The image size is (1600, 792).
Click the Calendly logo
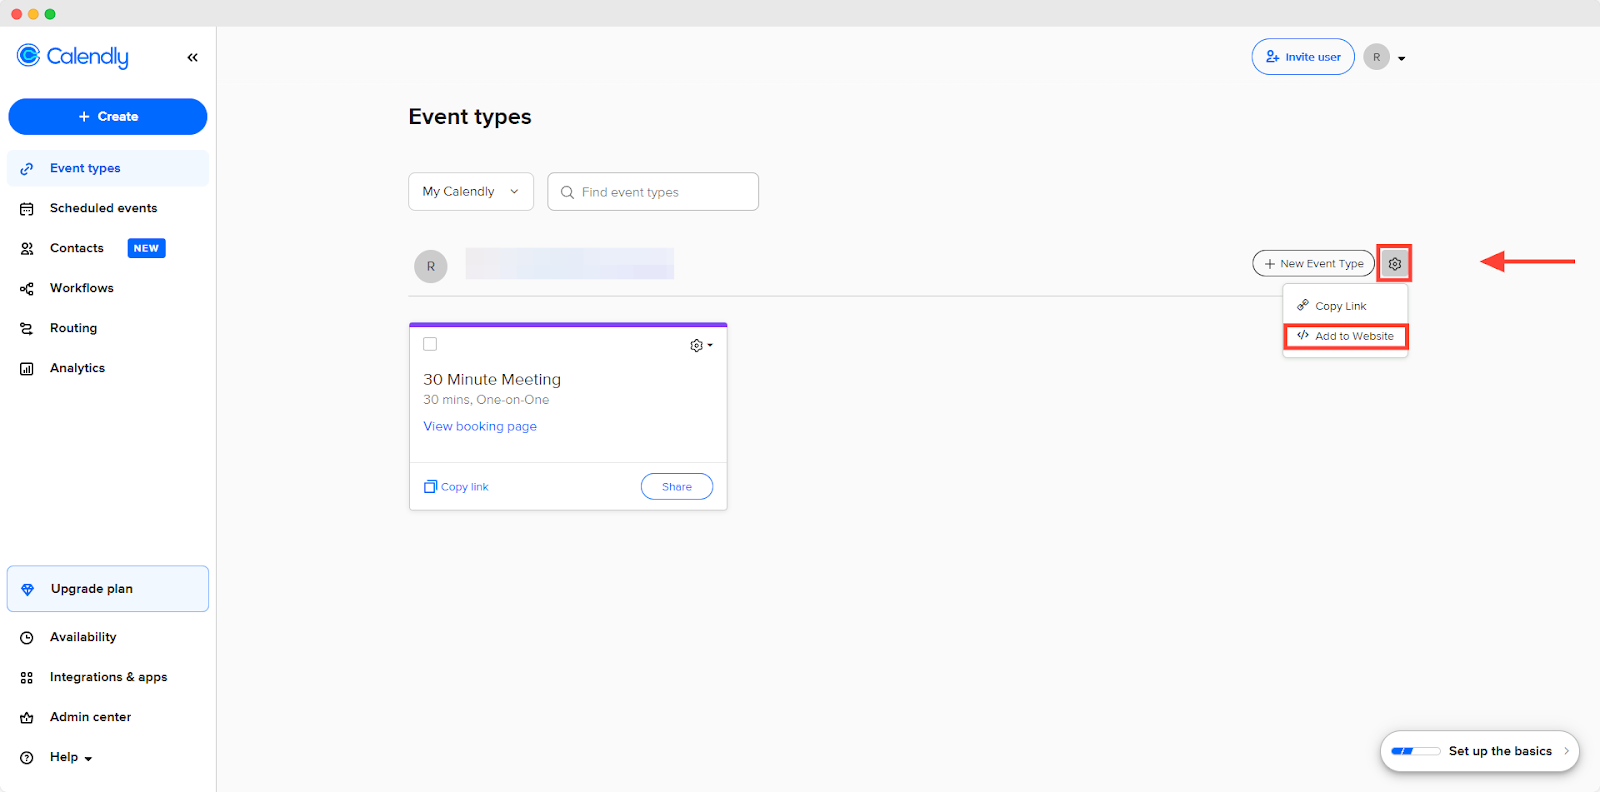[x=72, y=56]
